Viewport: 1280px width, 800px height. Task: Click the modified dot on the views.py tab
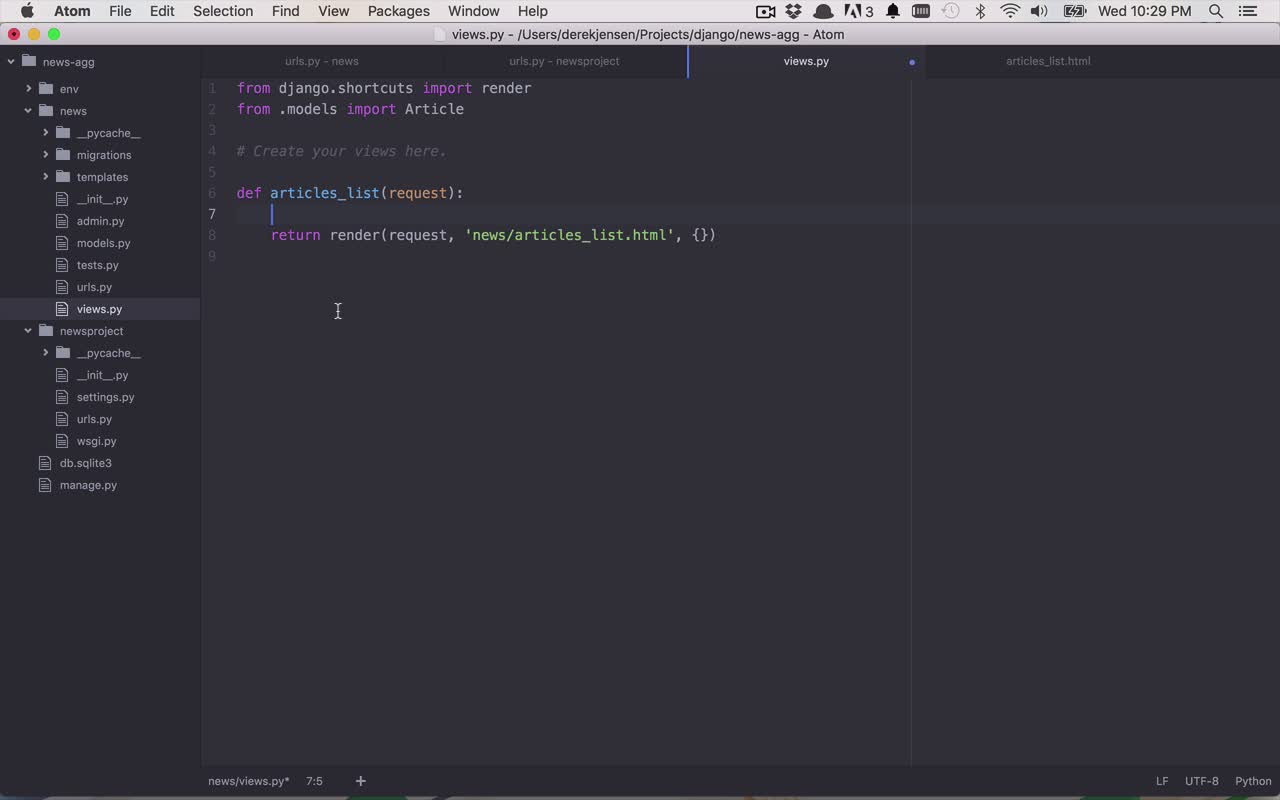[x=912, y=62]
